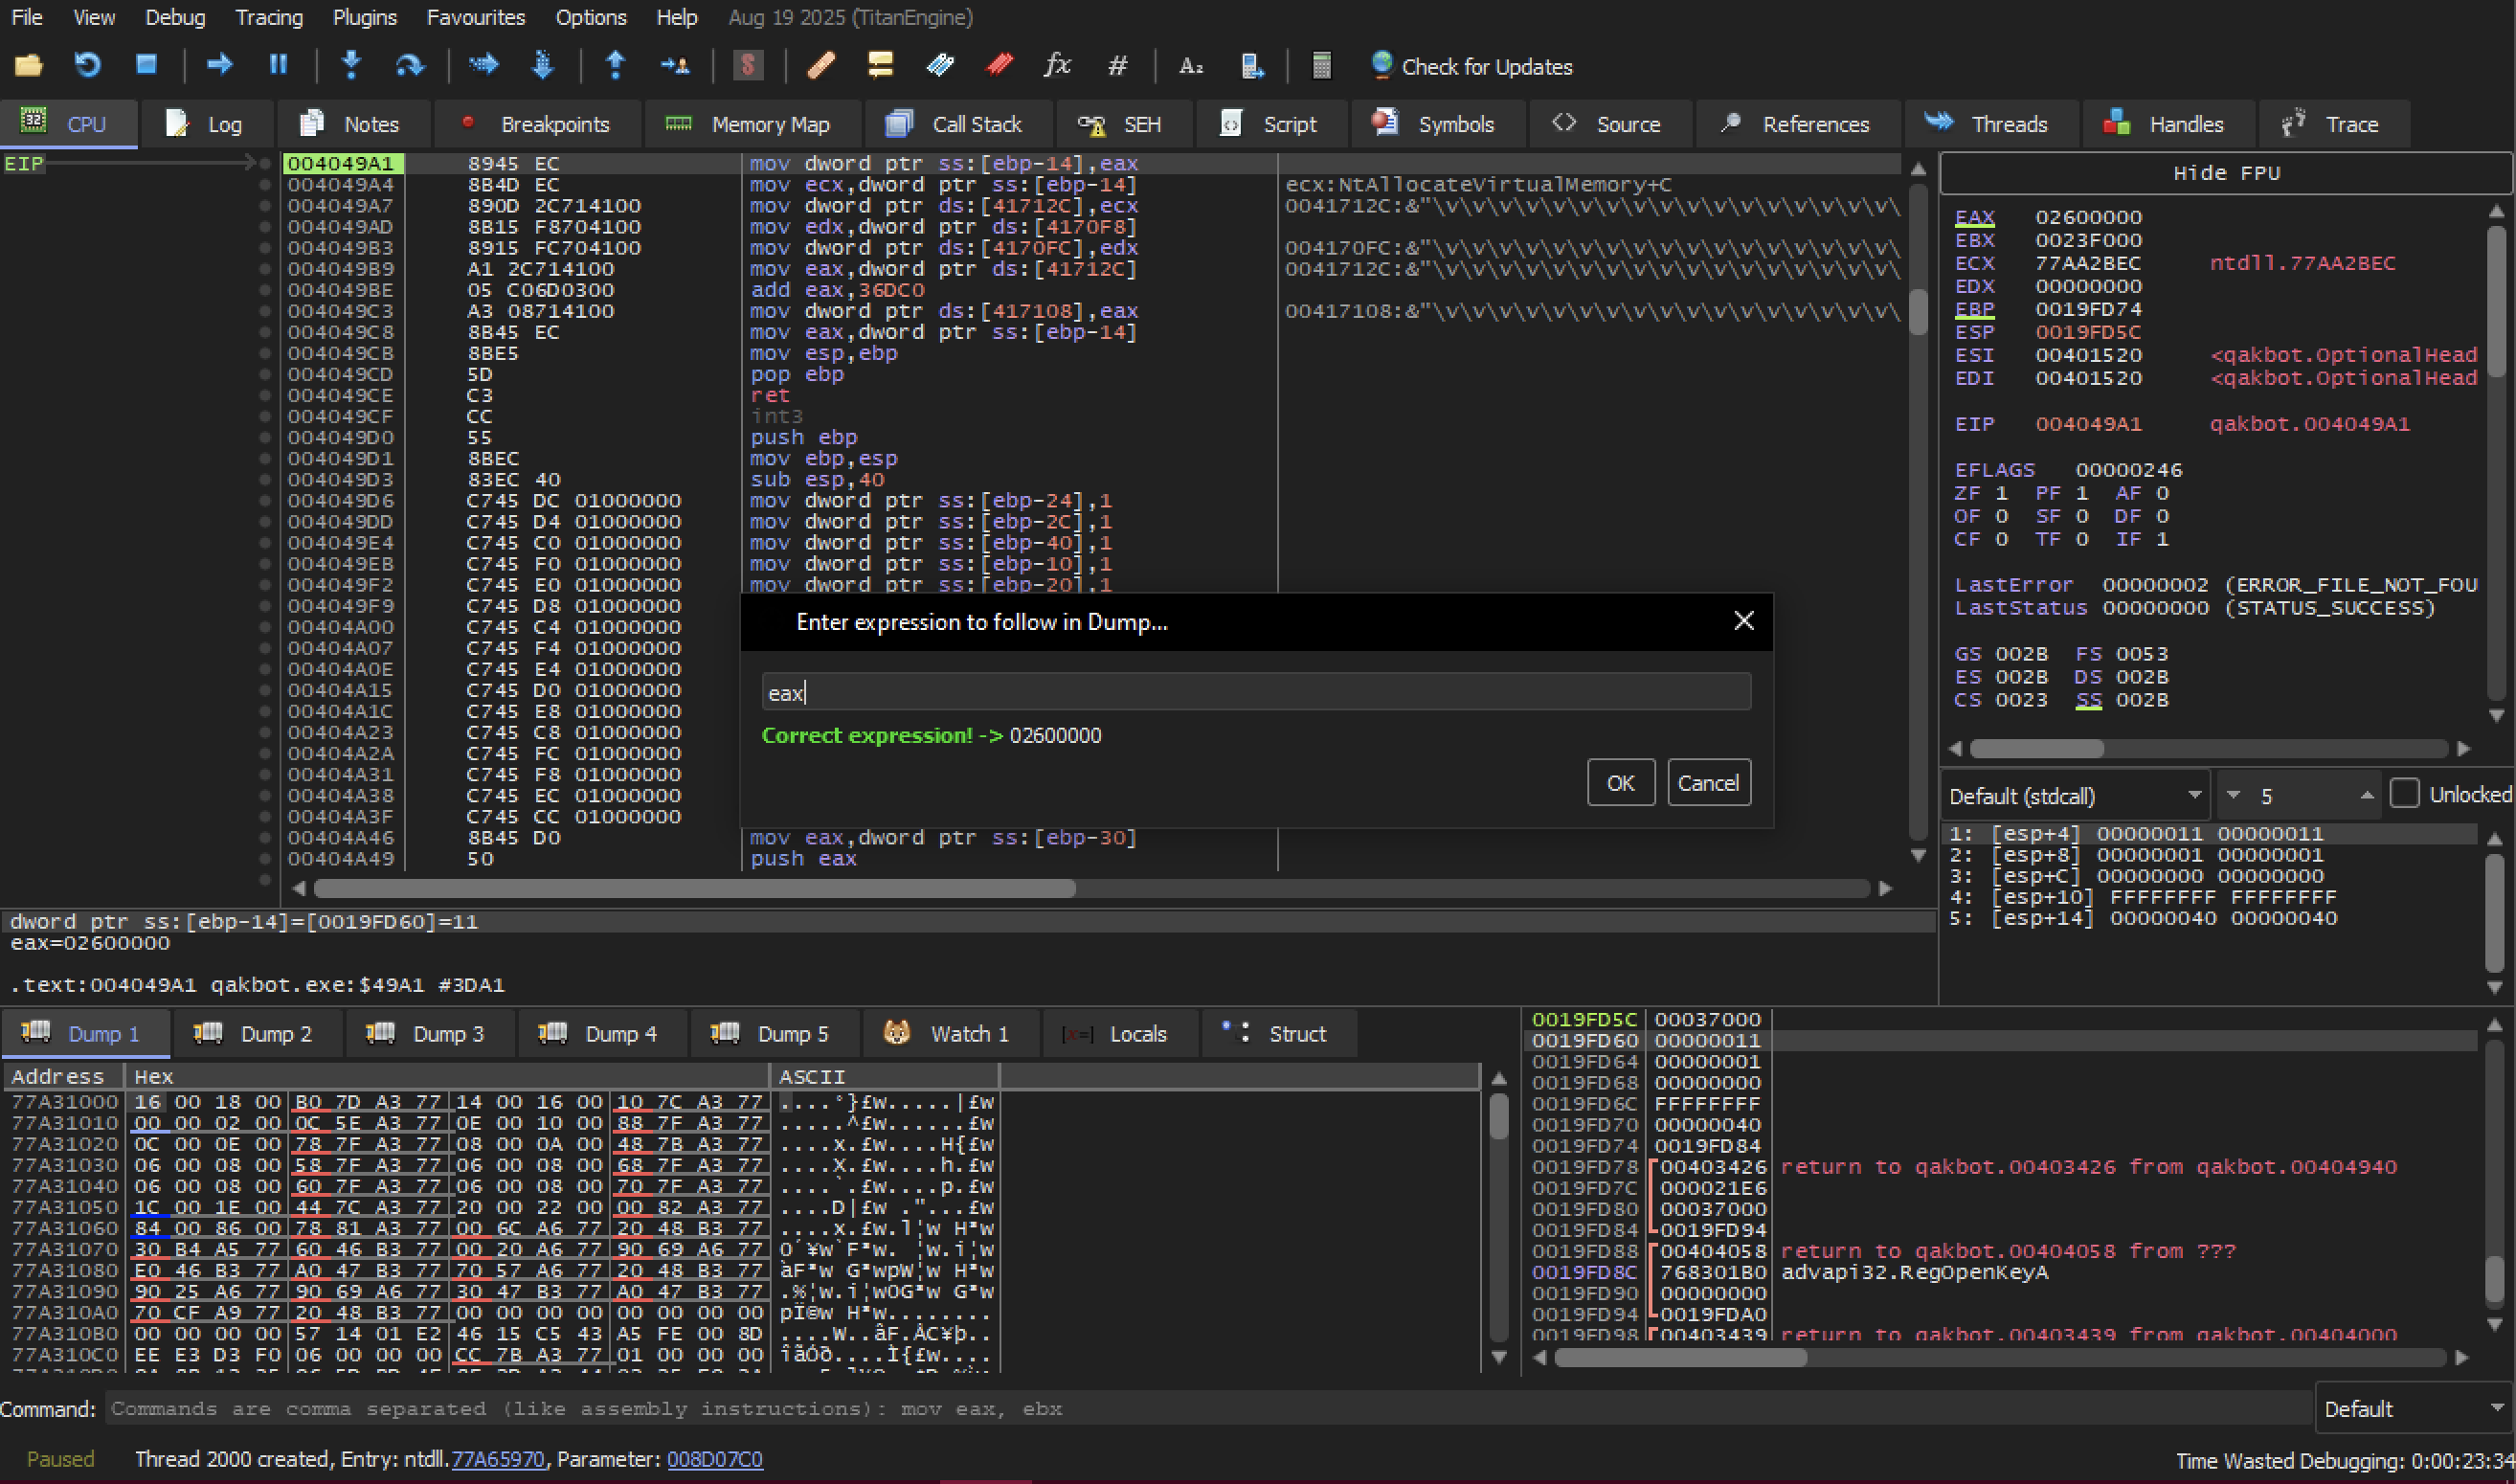
Task: Click the parameter link 008D07C0
Action: [714, 1460]
